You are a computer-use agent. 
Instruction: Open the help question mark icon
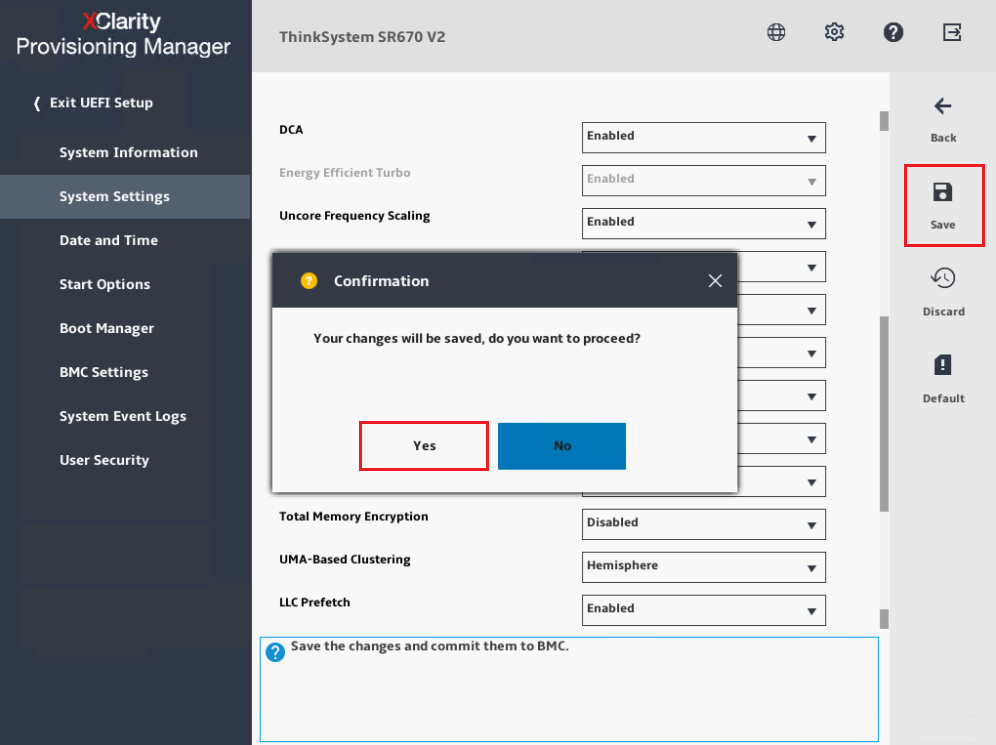pyautogui.click(x=893, y=32)
